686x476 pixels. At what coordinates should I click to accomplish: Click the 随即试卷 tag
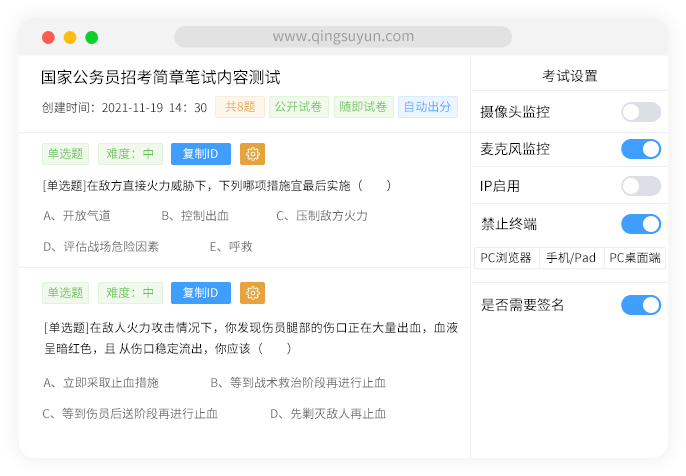[x=362, y=107]
